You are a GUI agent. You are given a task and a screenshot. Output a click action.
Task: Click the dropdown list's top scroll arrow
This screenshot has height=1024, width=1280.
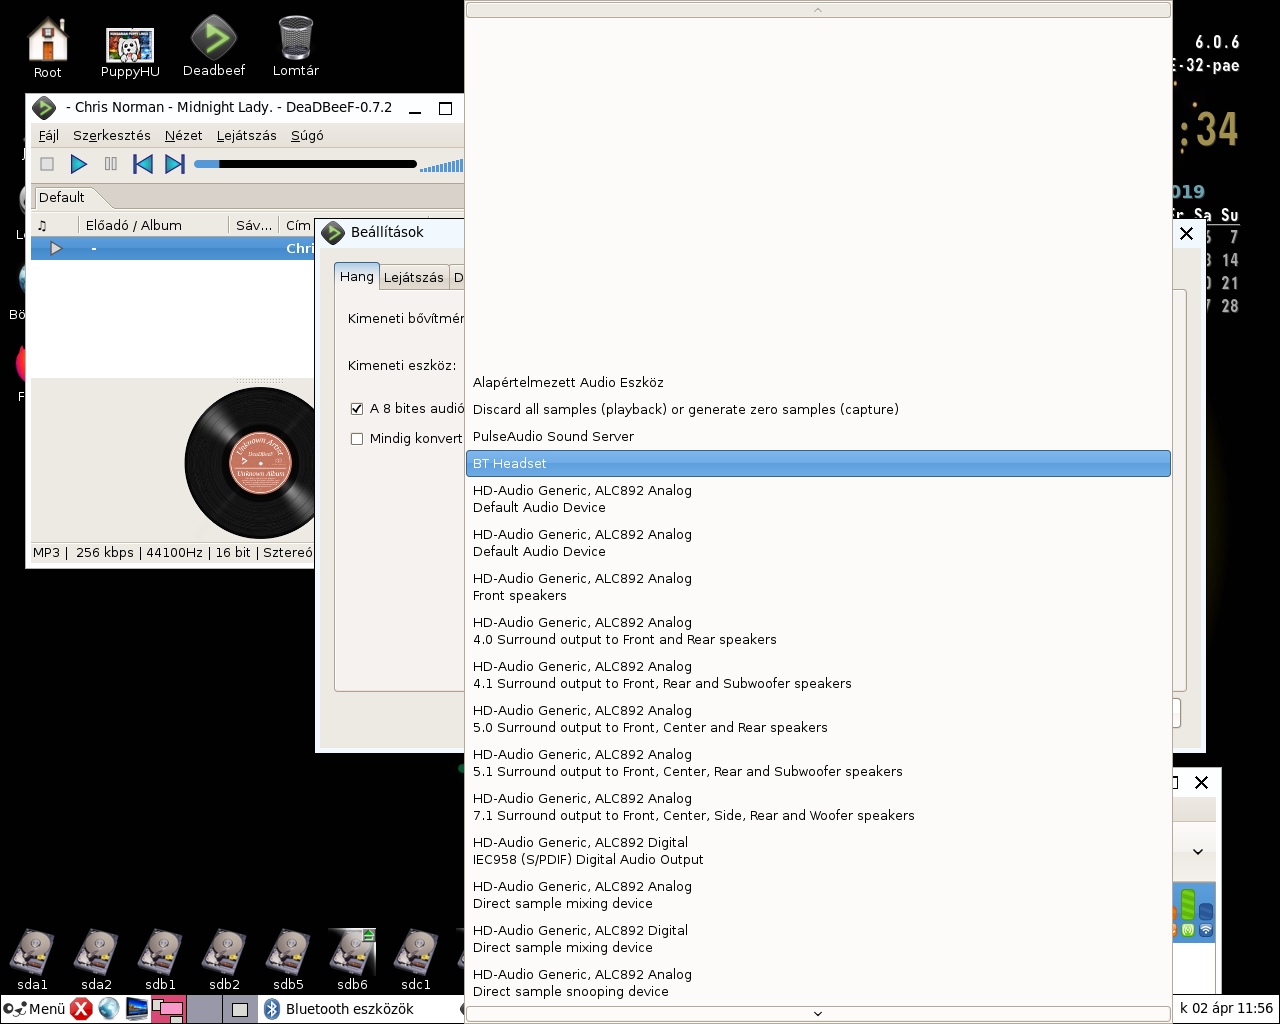pyautogui.click(x=818, y=10)
